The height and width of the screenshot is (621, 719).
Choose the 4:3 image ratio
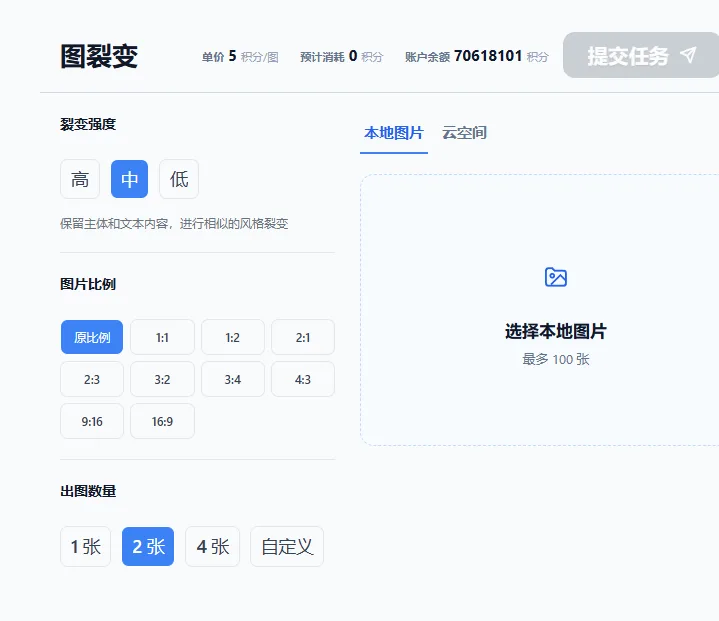pos(302,379)
